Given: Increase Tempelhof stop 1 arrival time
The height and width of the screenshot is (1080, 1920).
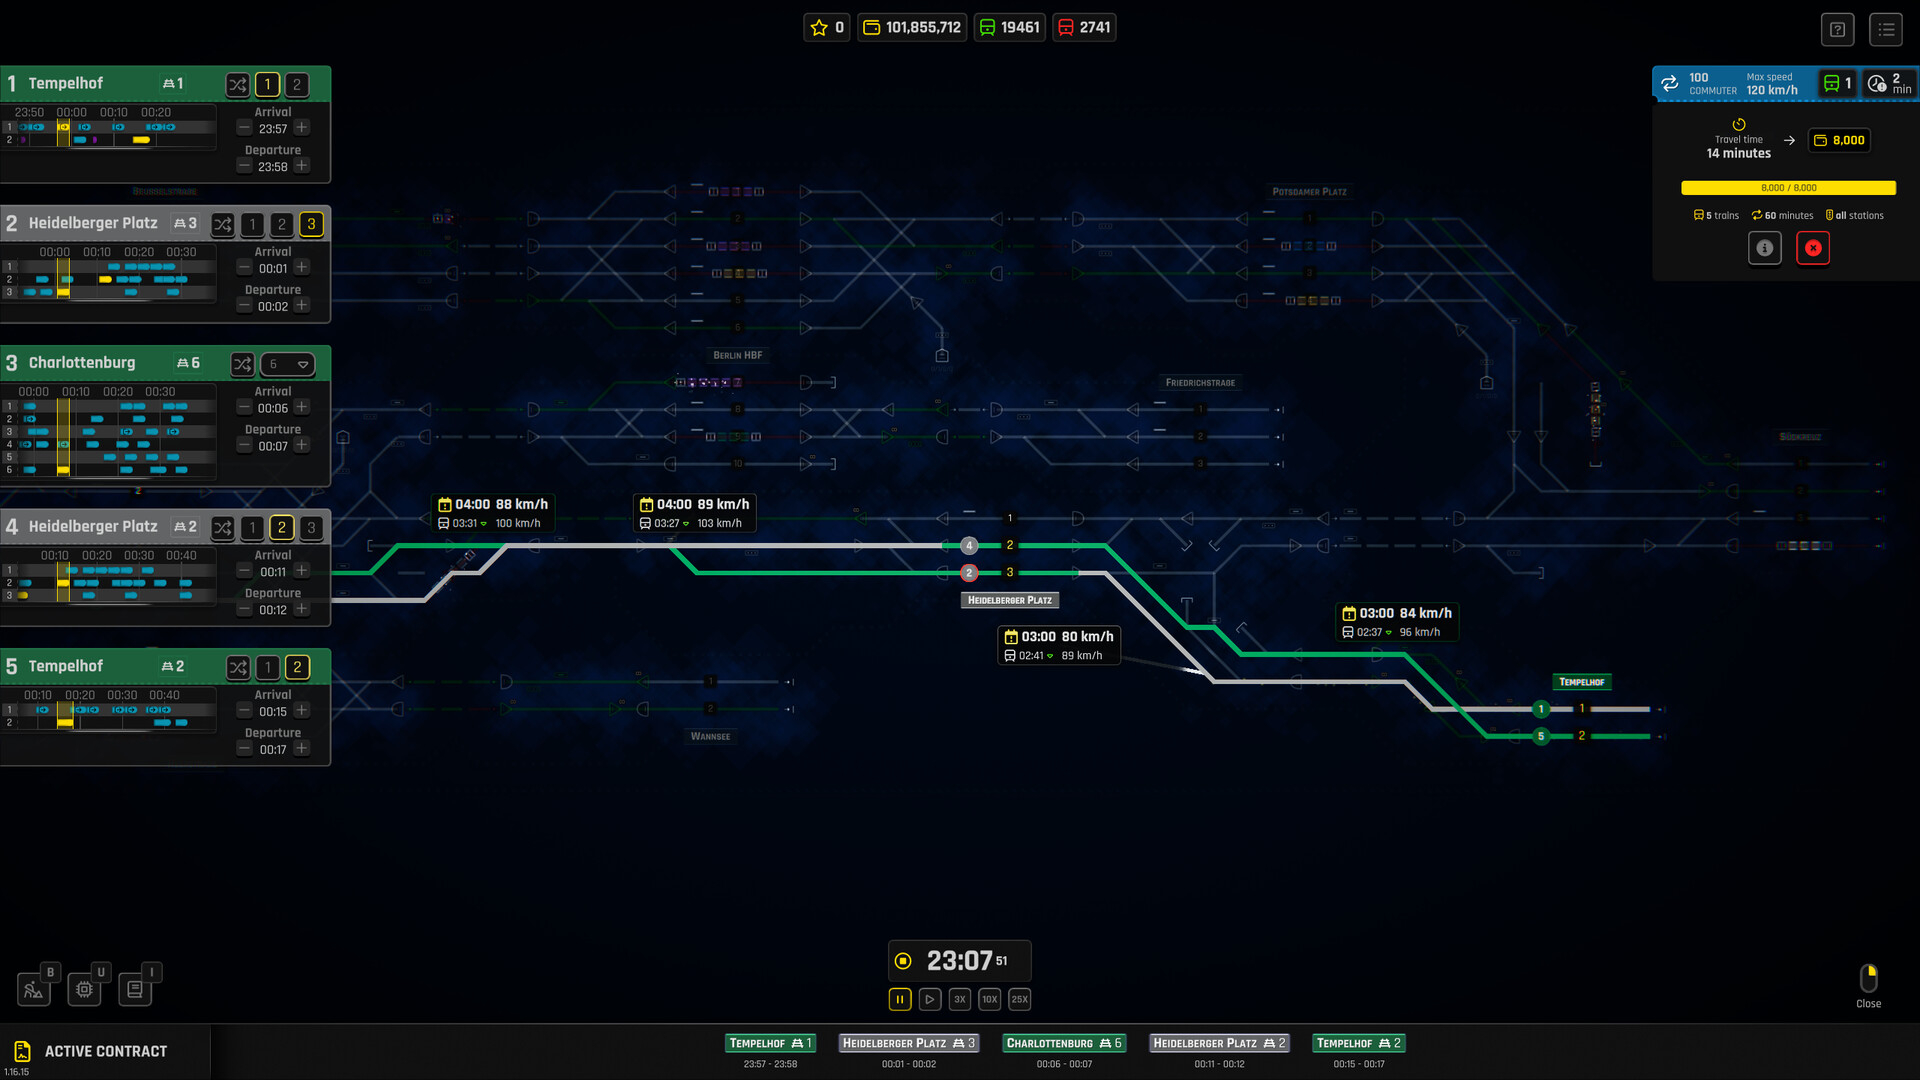Looking at the screenshot, I should (x=302, y=128).
